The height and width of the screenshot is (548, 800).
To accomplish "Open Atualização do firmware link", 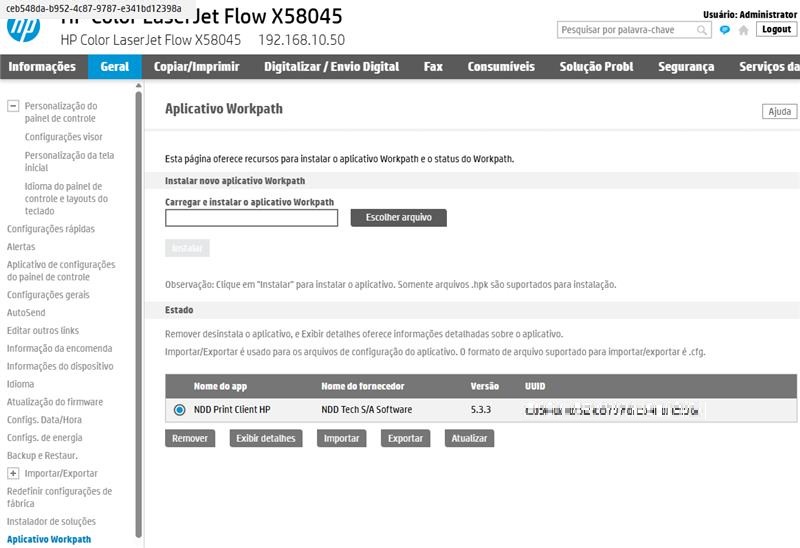I will point(55,402).
